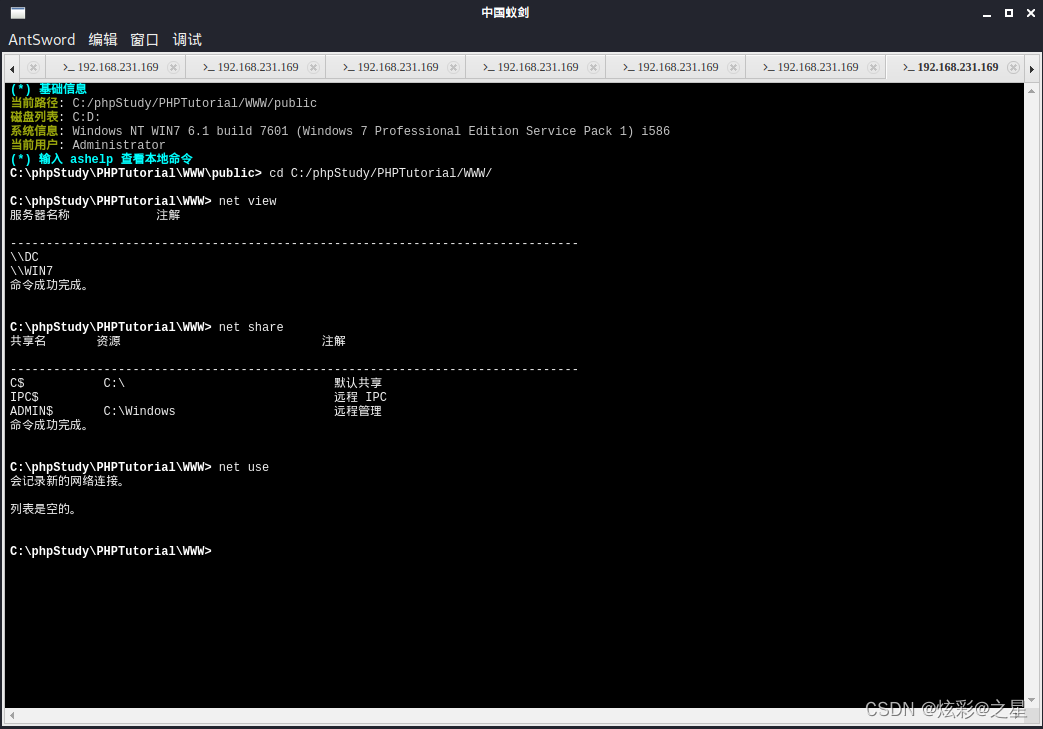Click the "net use" command text
Image resolution: width=1043 pixels, height=729 pixels.
pos(243,468)
